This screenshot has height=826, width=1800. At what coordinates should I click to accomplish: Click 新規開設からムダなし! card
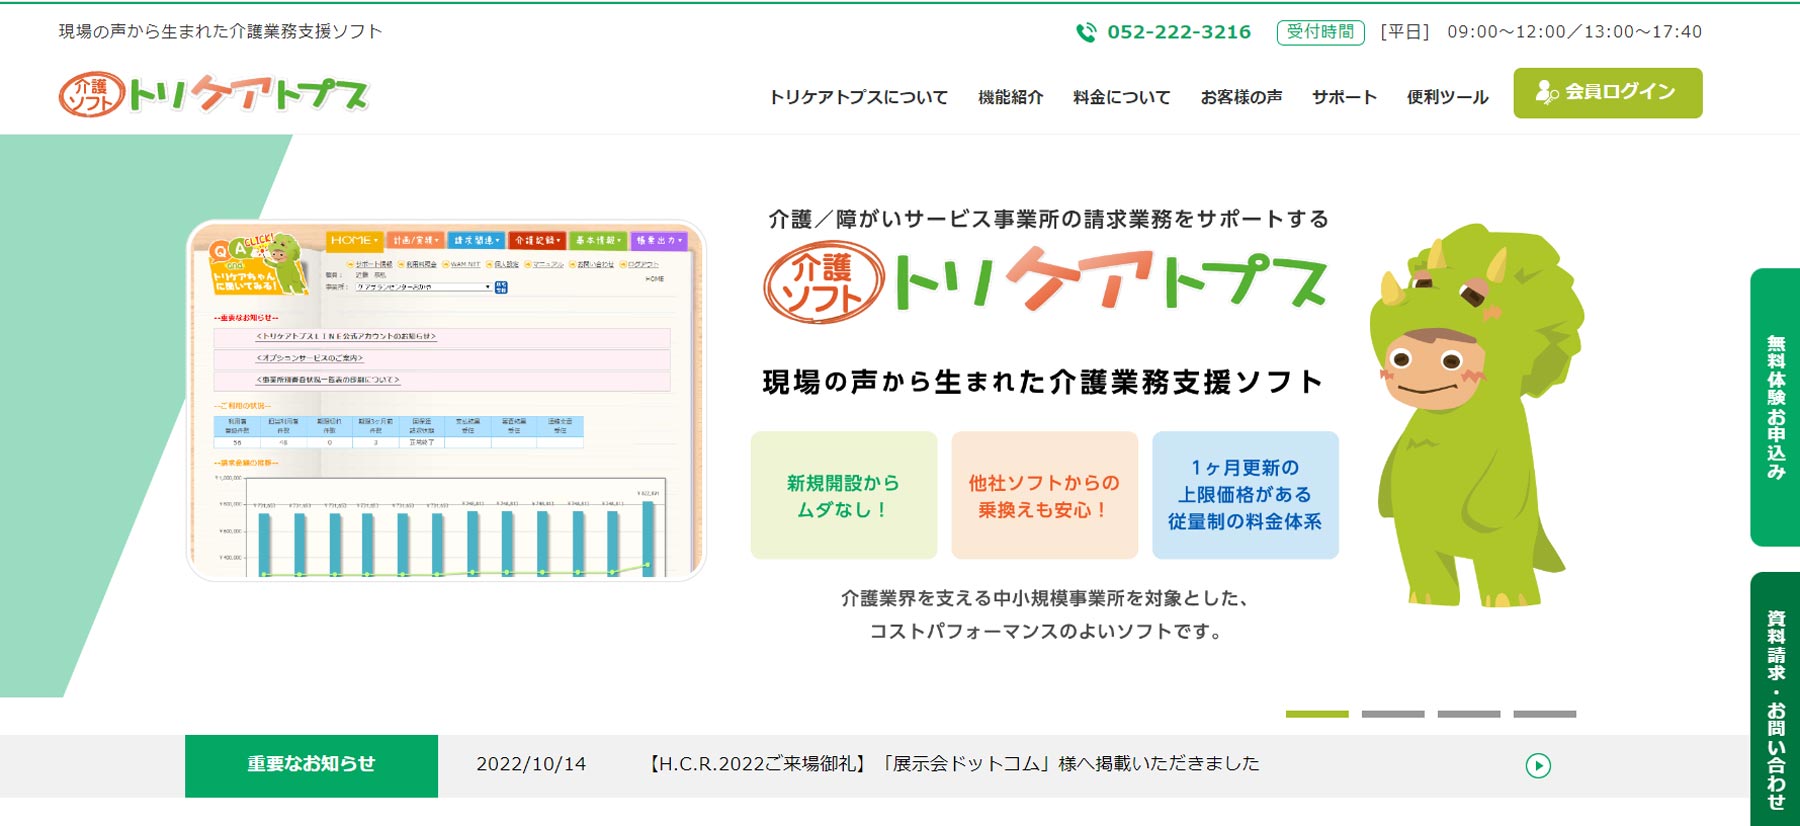(x=844, y=495)
